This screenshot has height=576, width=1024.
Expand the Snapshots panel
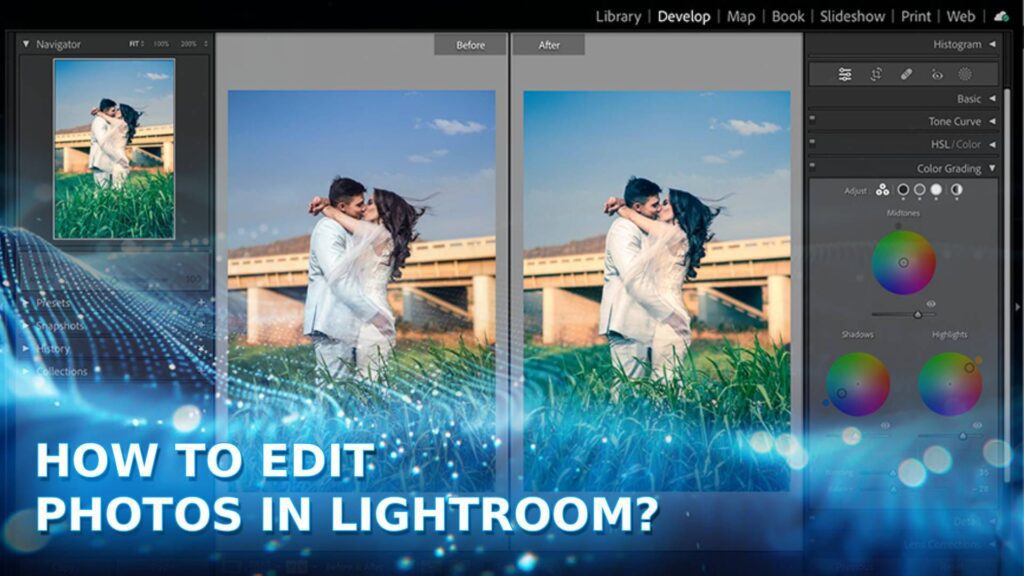25,325
